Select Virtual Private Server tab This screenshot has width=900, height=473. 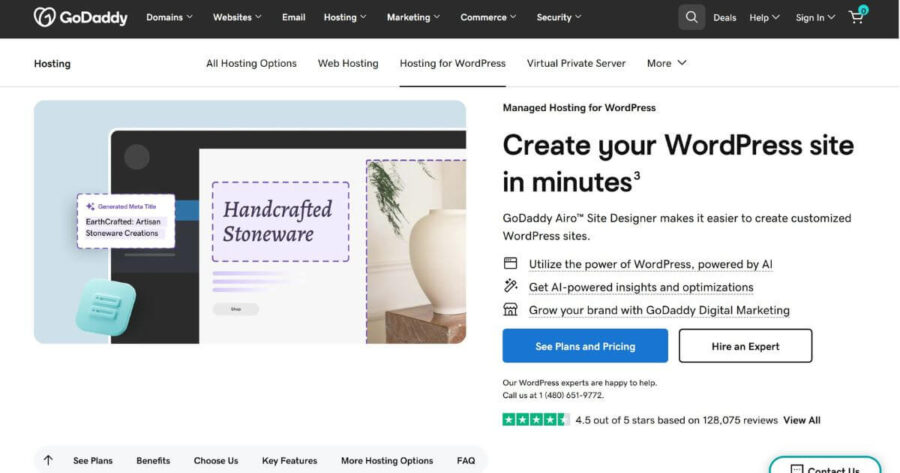(576, 63)
